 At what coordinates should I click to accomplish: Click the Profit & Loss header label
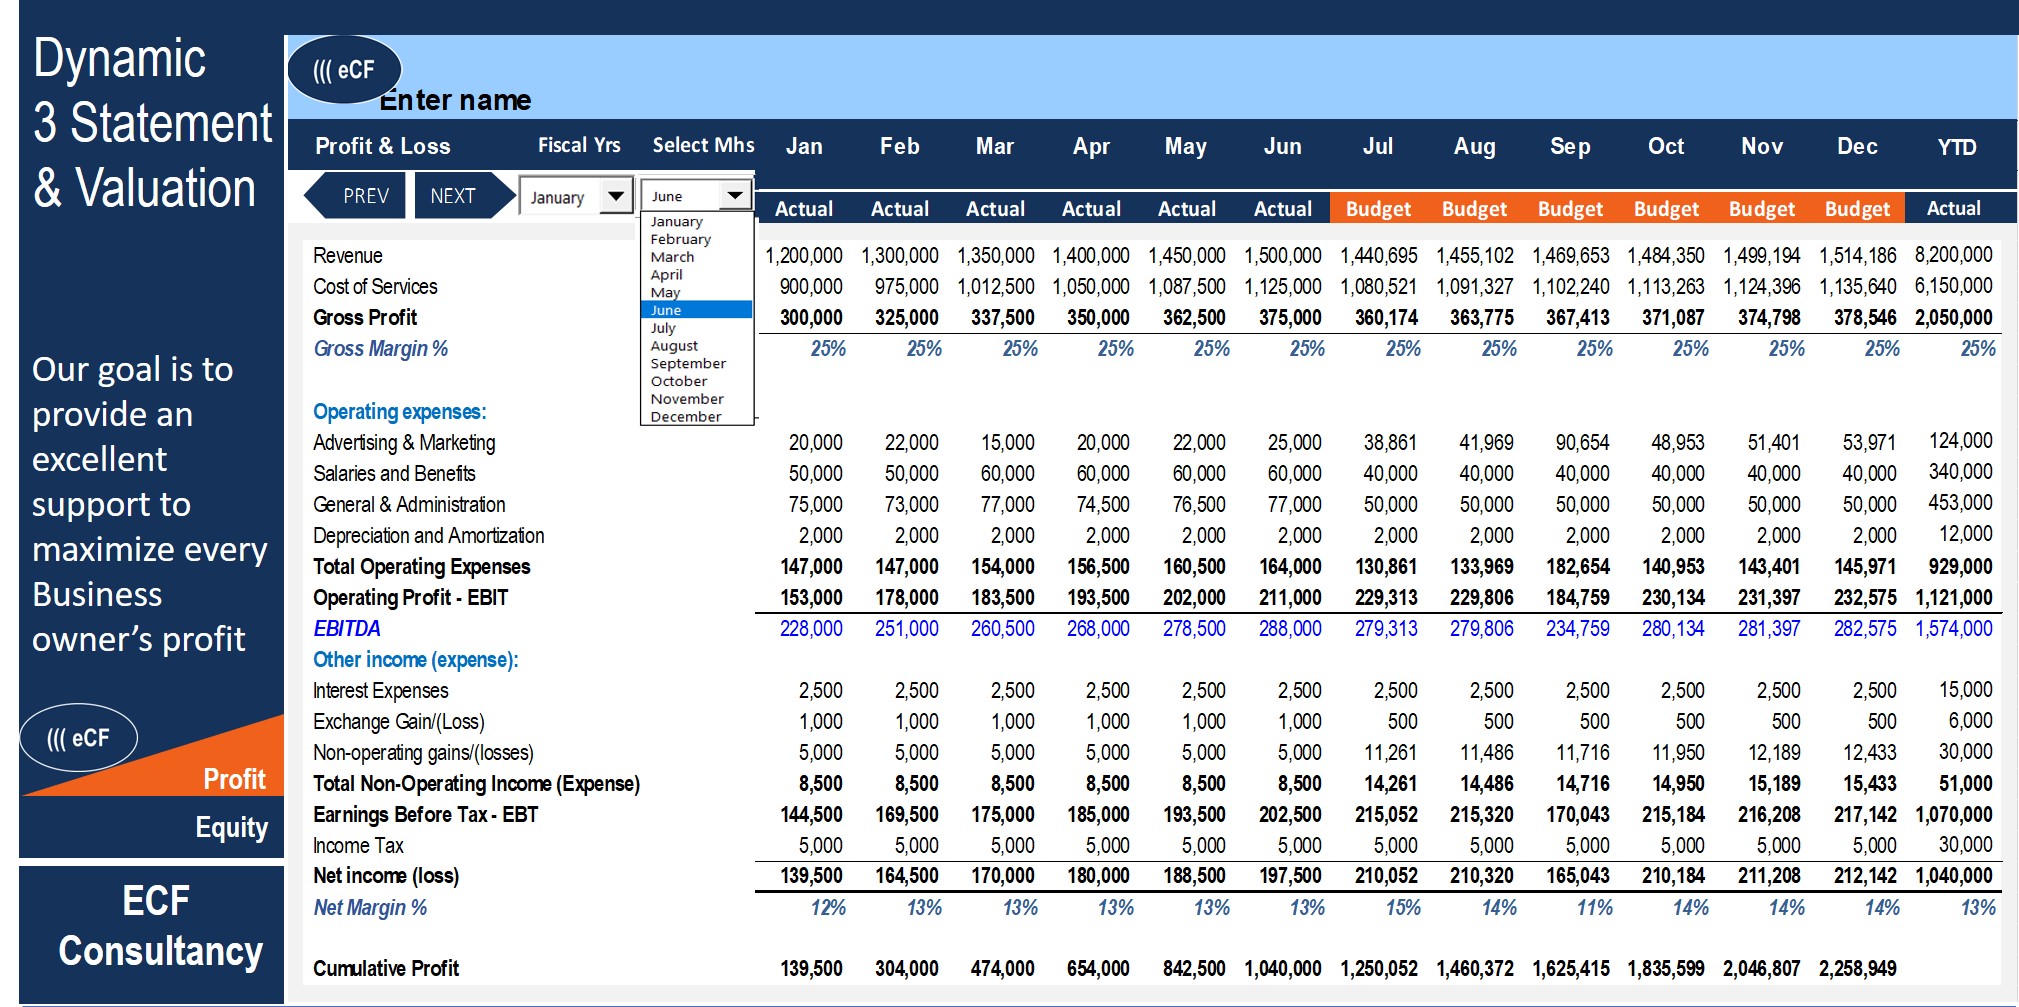click(x=382, y=146)
